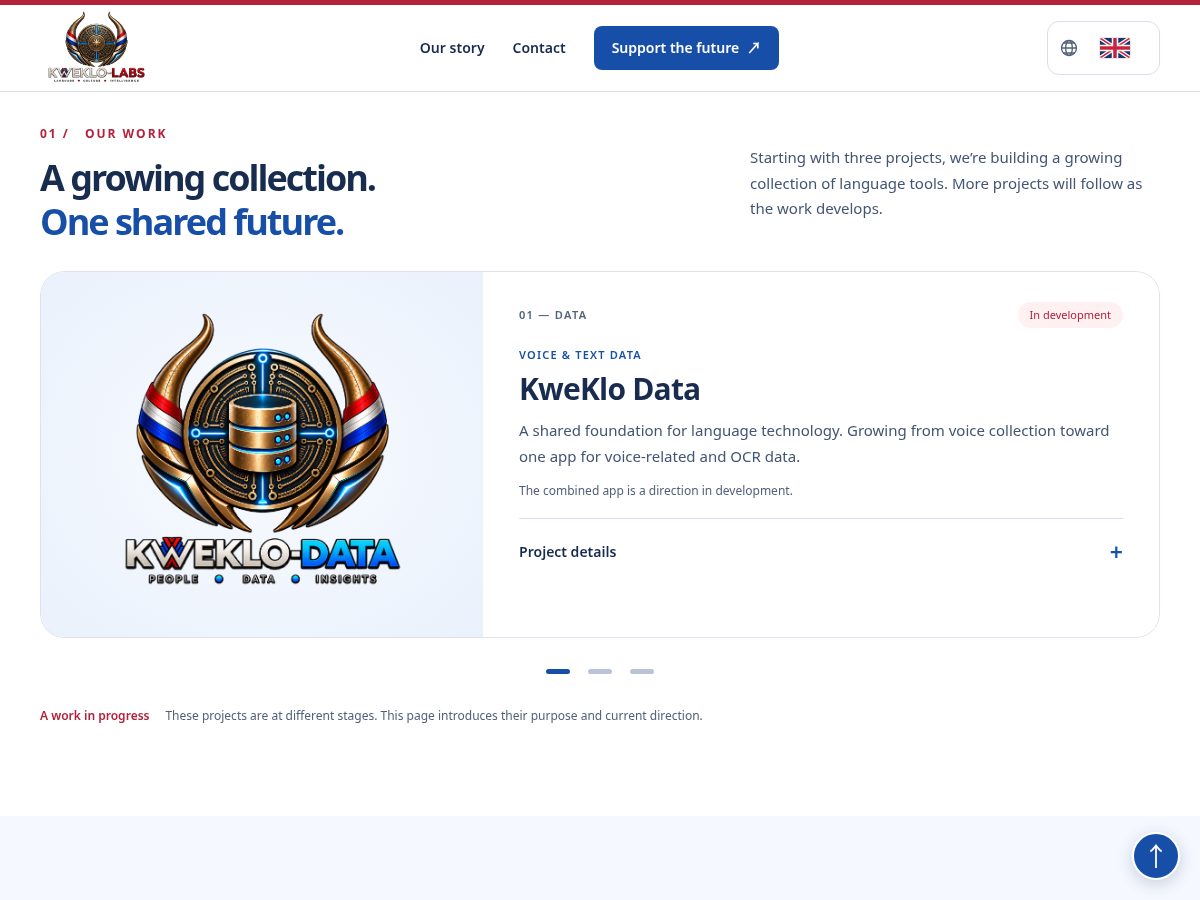The height and width of the screenshot is (900, 1200).
Task: Click the globe language icon
Action: point(1069,48)
